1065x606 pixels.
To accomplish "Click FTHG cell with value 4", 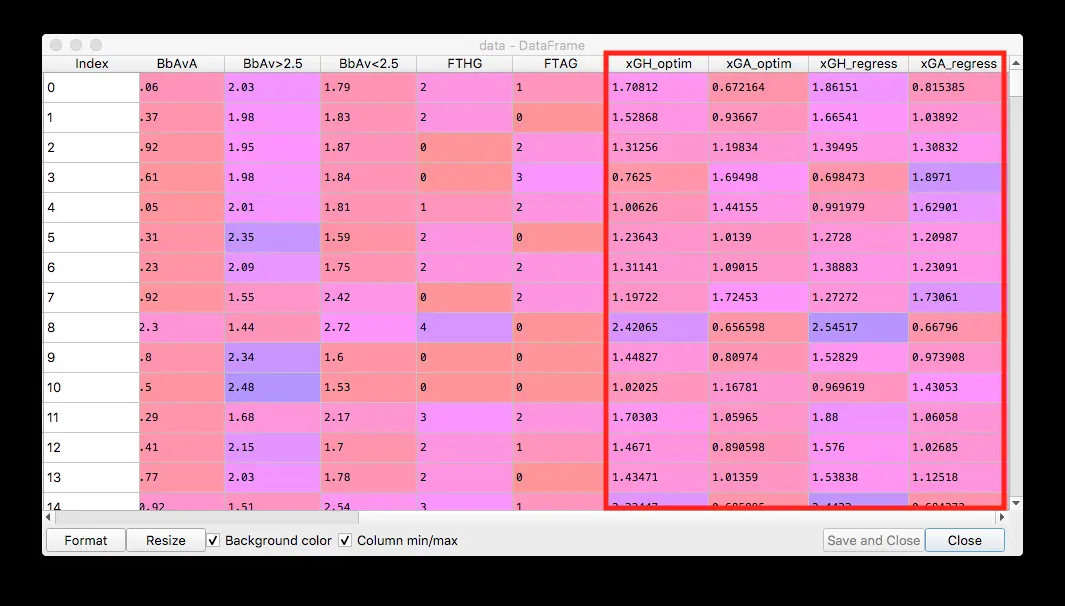I will [x=465, y=327].
